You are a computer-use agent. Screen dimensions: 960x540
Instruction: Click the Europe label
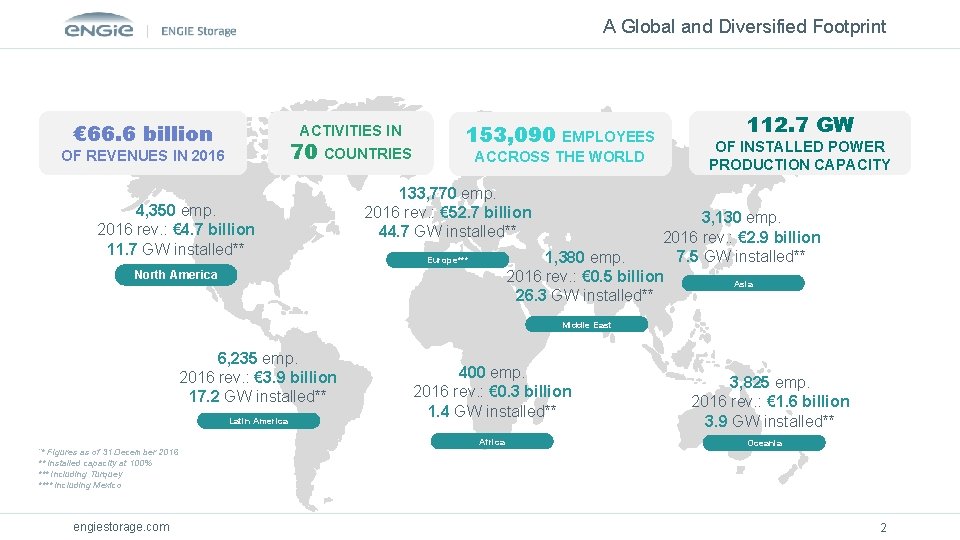click(x=447, y=260)
